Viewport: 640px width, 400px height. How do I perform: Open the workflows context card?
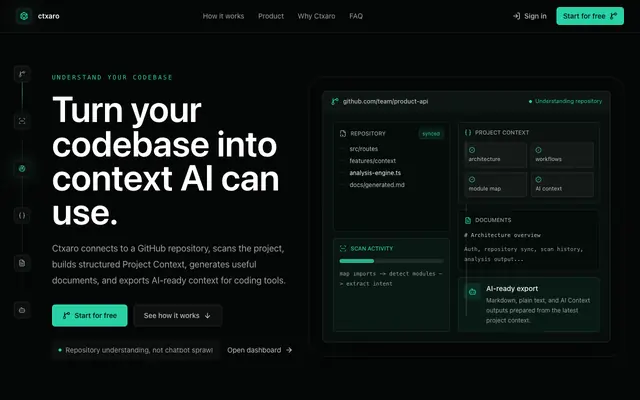pos(562,155)
